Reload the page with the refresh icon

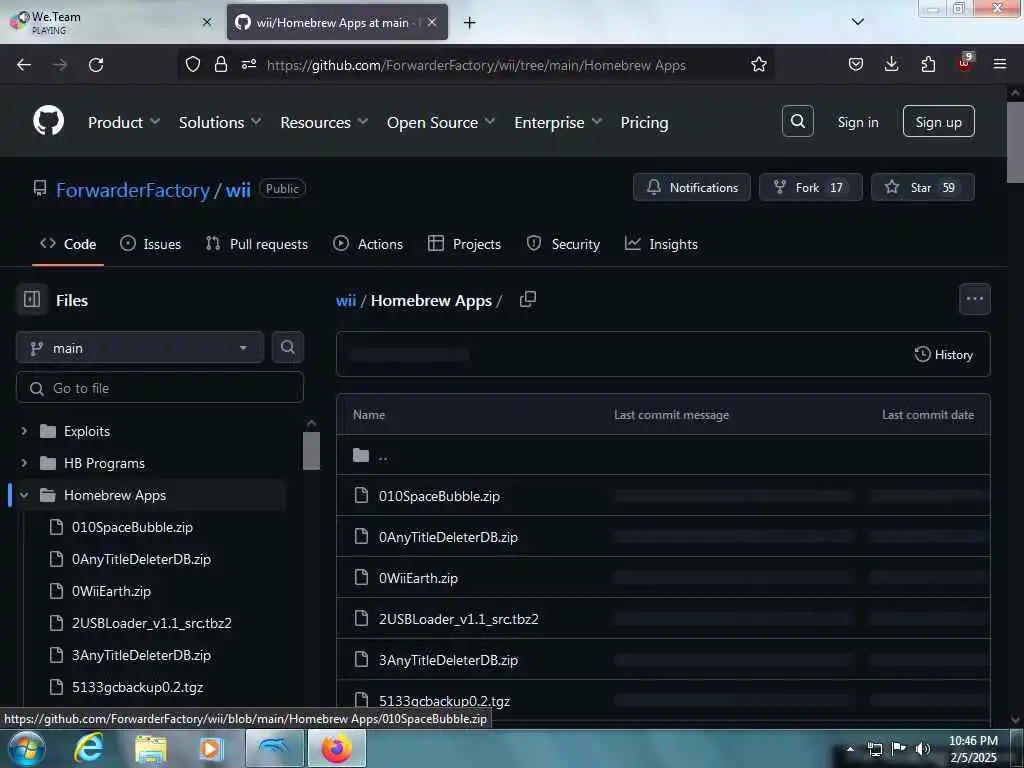pos(96,65)
